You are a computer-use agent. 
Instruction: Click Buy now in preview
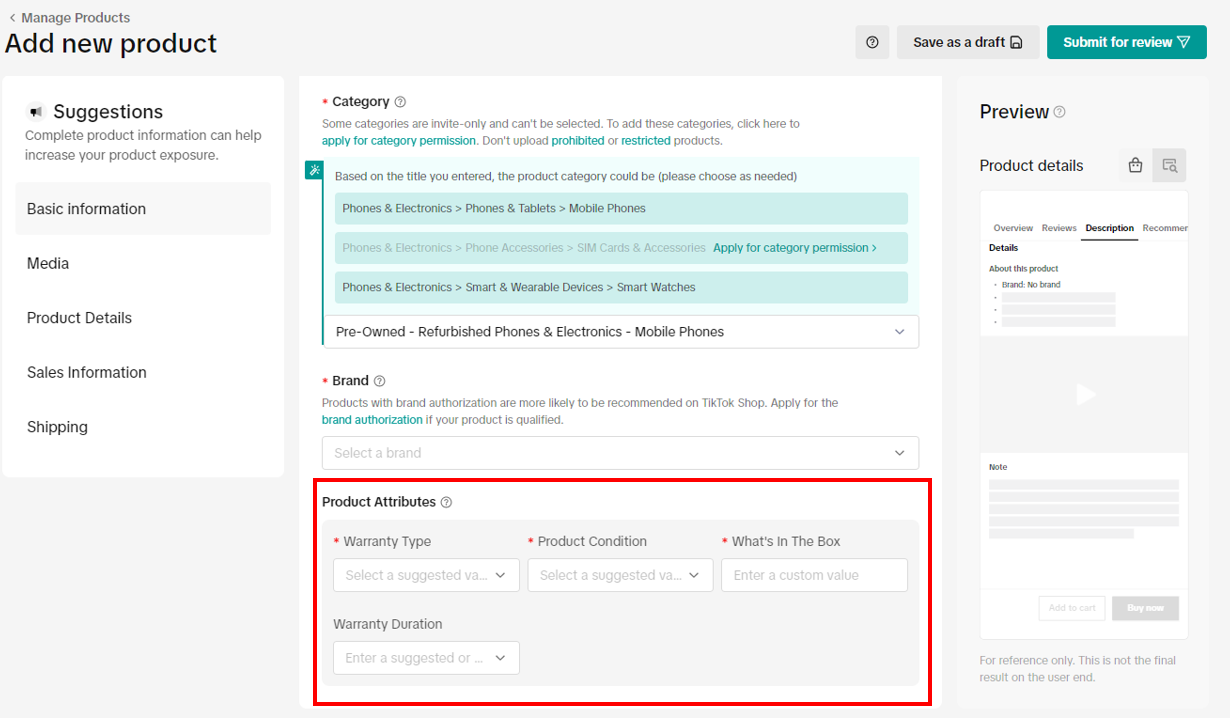(1146, 608)
